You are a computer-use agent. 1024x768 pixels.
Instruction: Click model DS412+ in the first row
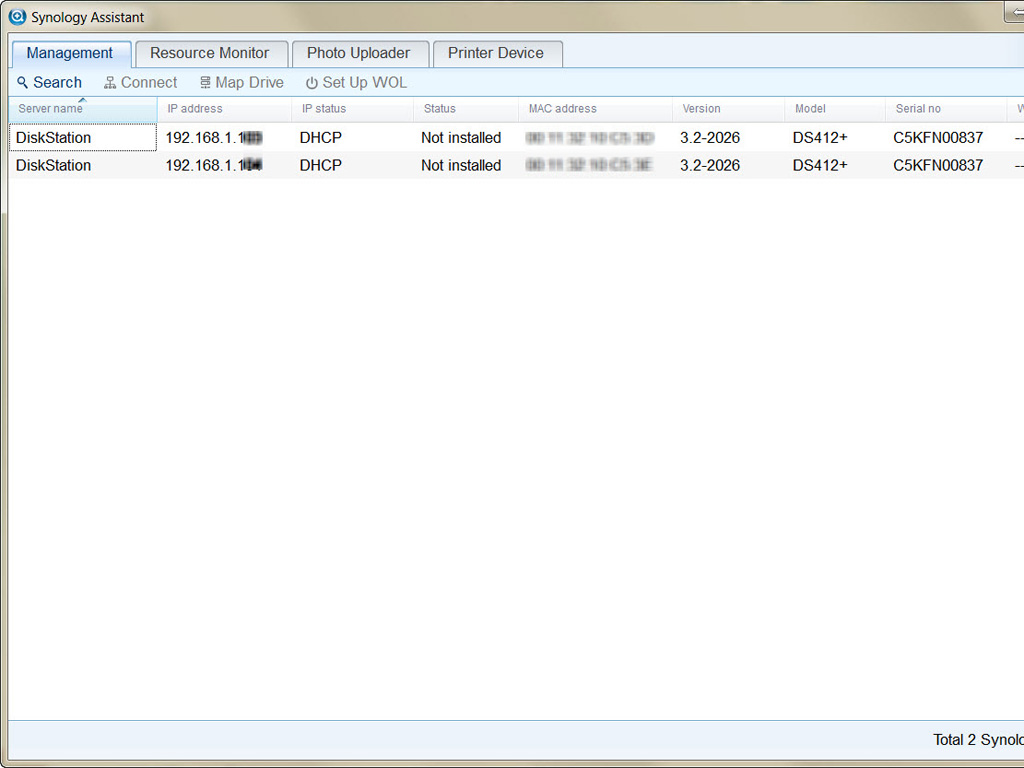pos(820,138)
